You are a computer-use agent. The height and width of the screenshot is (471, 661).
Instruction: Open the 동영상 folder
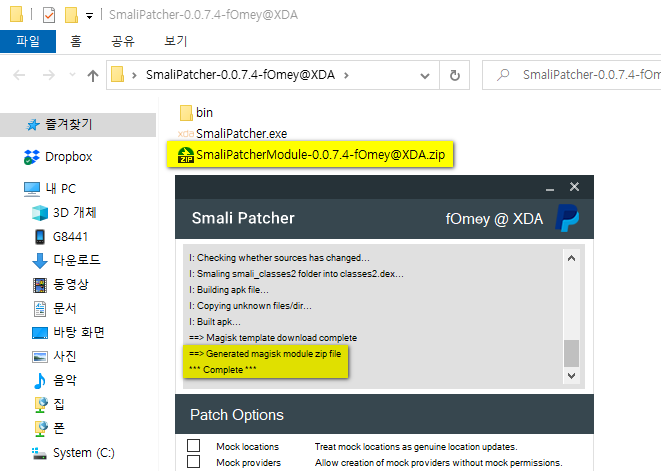61,285
